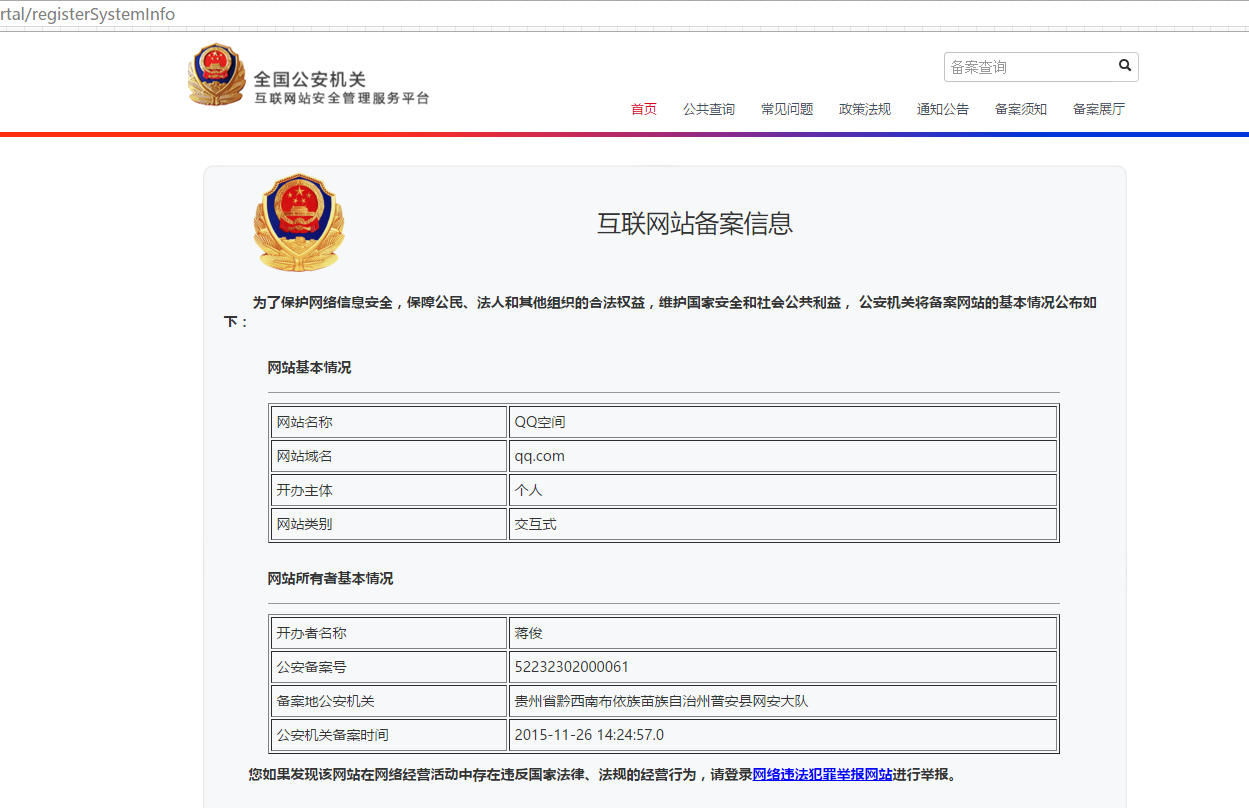Click the police emblem logo in the header
This screenshot has width=1249, height=808.
tap(215, 75)
